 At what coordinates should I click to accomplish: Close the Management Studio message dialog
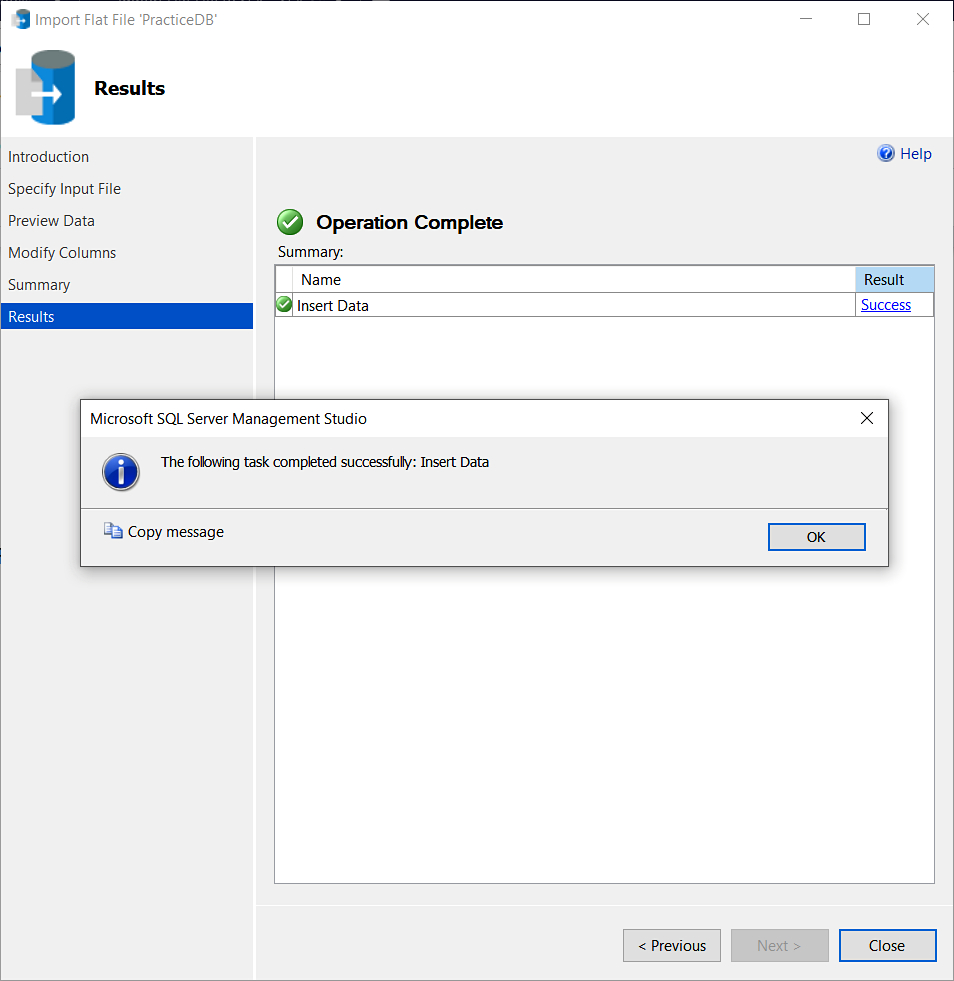coord(866,418)
